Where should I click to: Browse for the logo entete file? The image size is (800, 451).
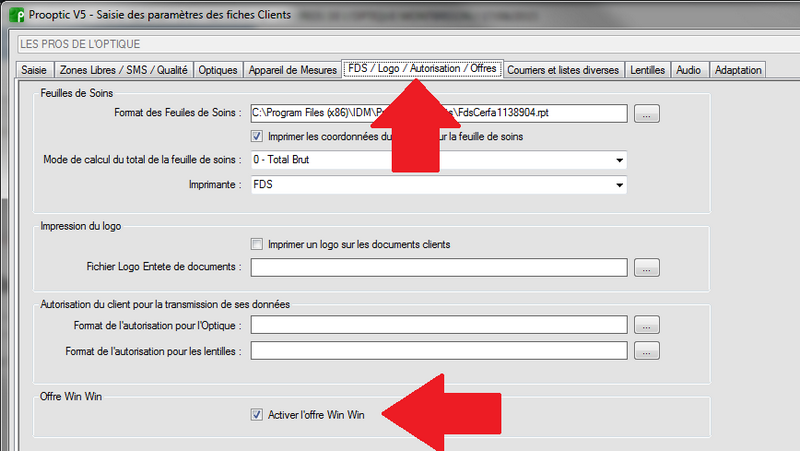(x=647, y=267)
